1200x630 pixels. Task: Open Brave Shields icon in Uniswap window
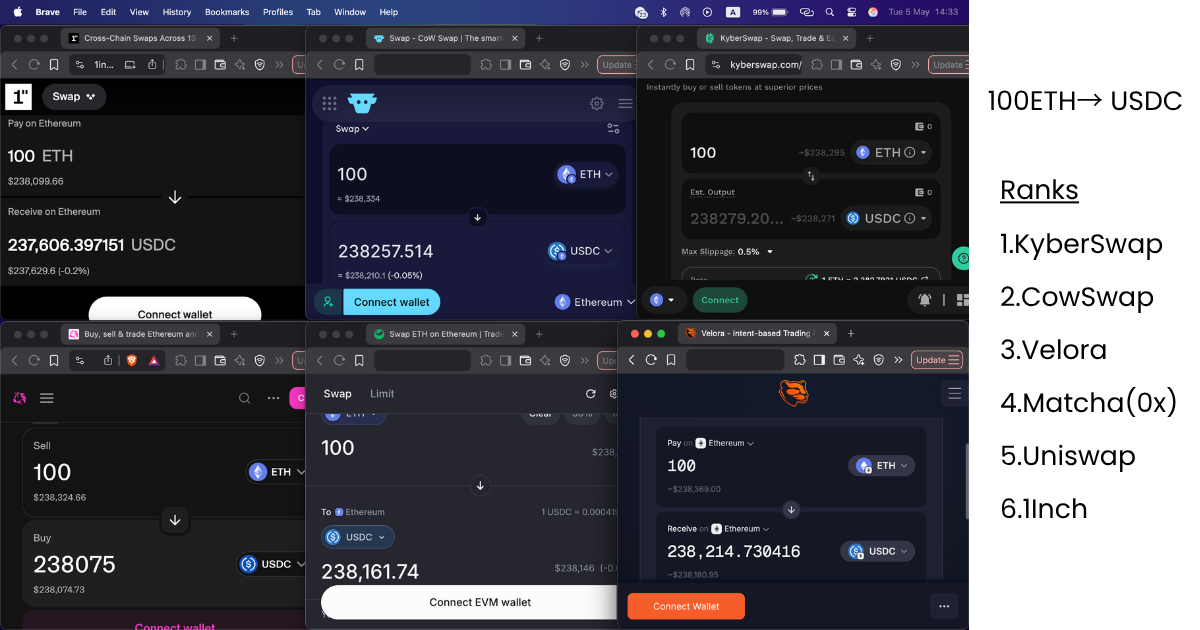coord(131,360)
